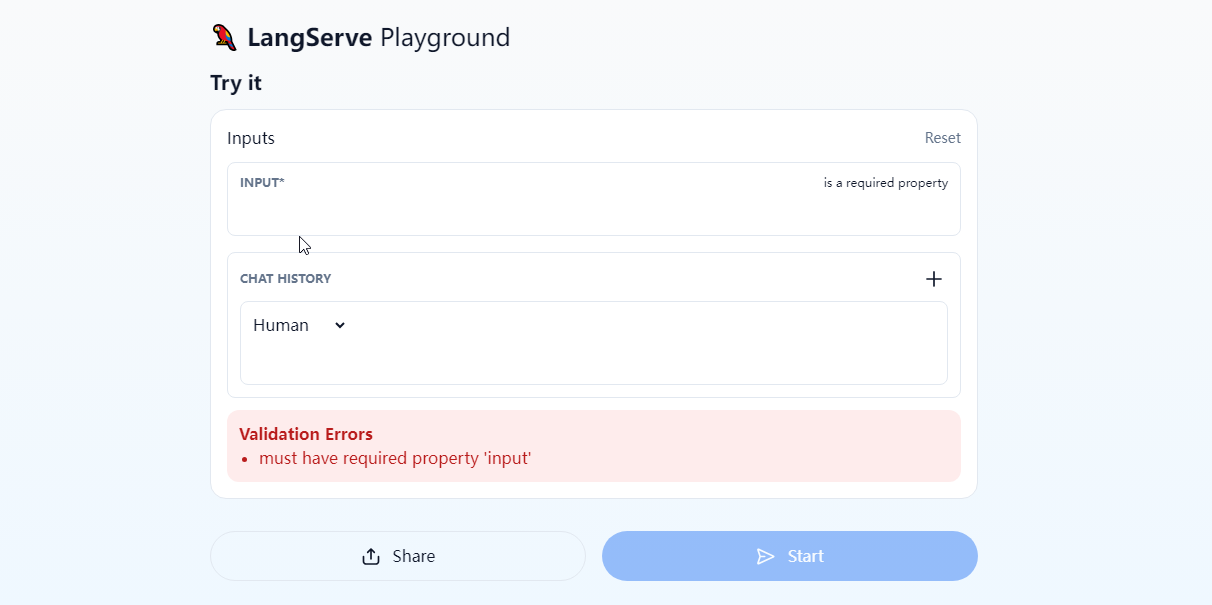
Task: Click the 'is a required property' hint text
Action: [886, 182]
